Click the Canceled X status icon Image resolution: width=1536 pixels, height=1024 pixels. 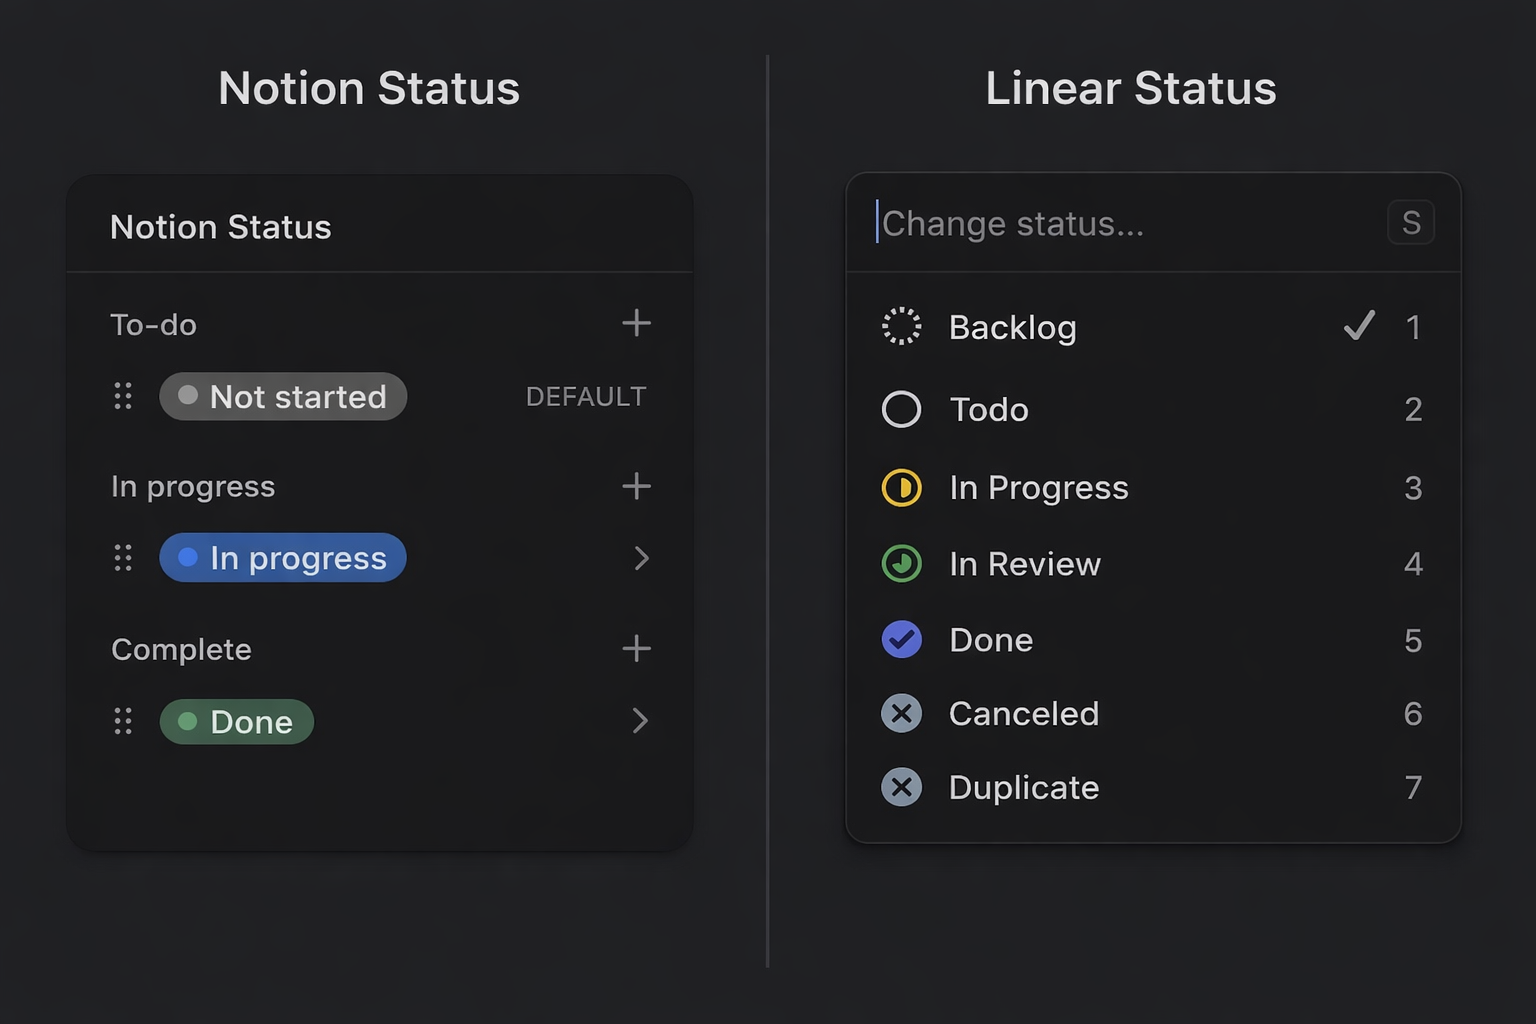[901, 713]
